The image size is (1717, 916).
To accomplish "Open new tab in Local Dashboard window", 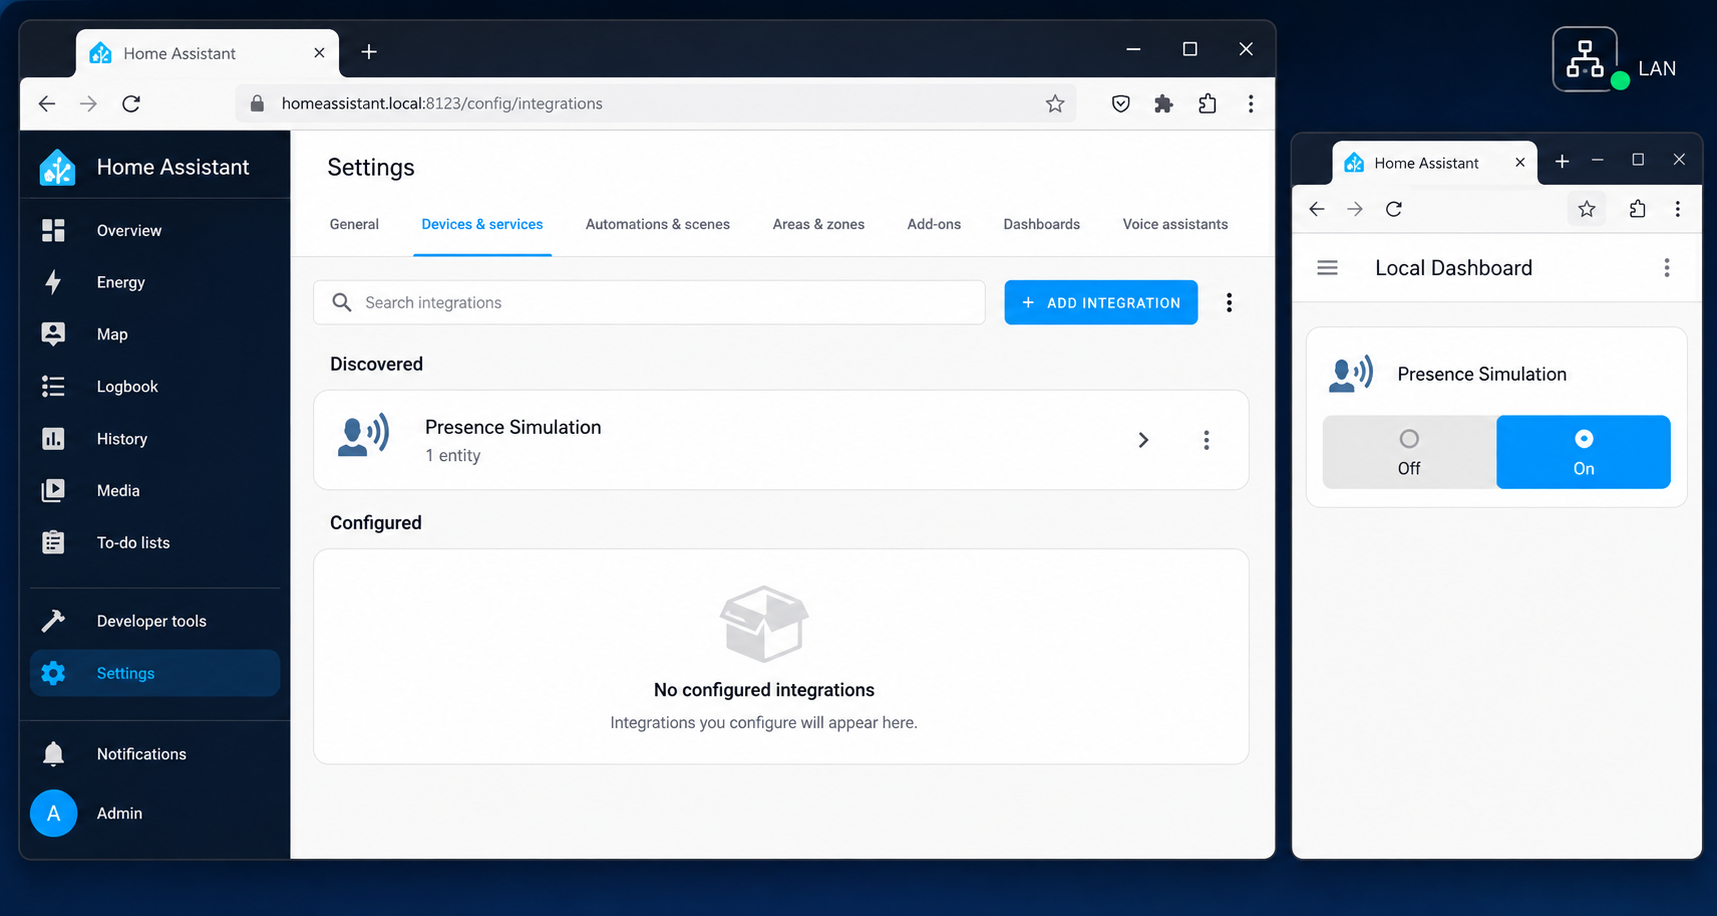I will tap(1562, 161).
